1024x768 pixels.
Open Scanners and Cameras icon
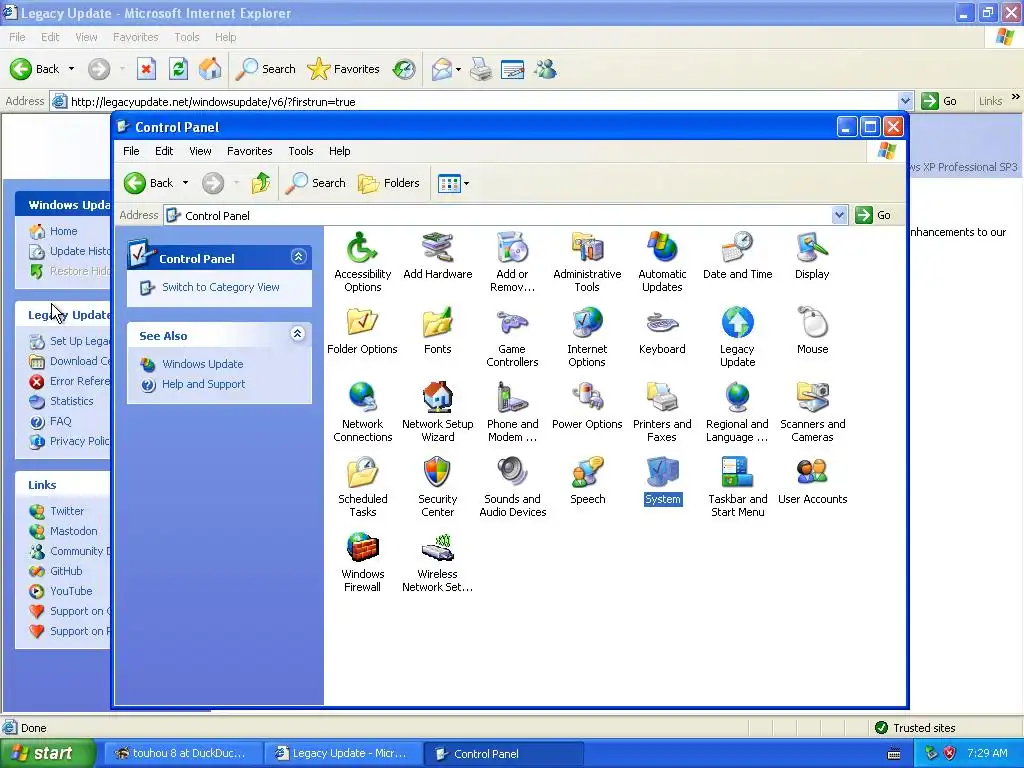pos(812,413)
